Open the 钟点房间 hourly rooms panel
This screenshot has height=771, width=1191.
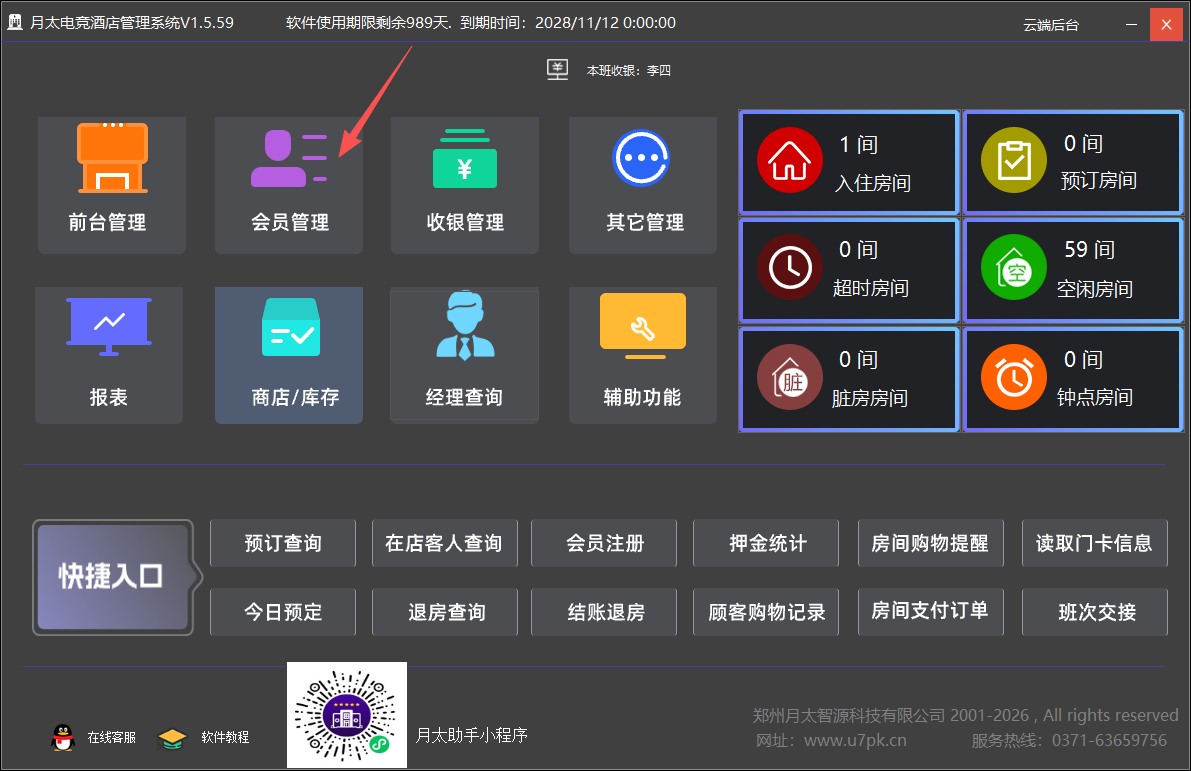(x=1072, y=379)
